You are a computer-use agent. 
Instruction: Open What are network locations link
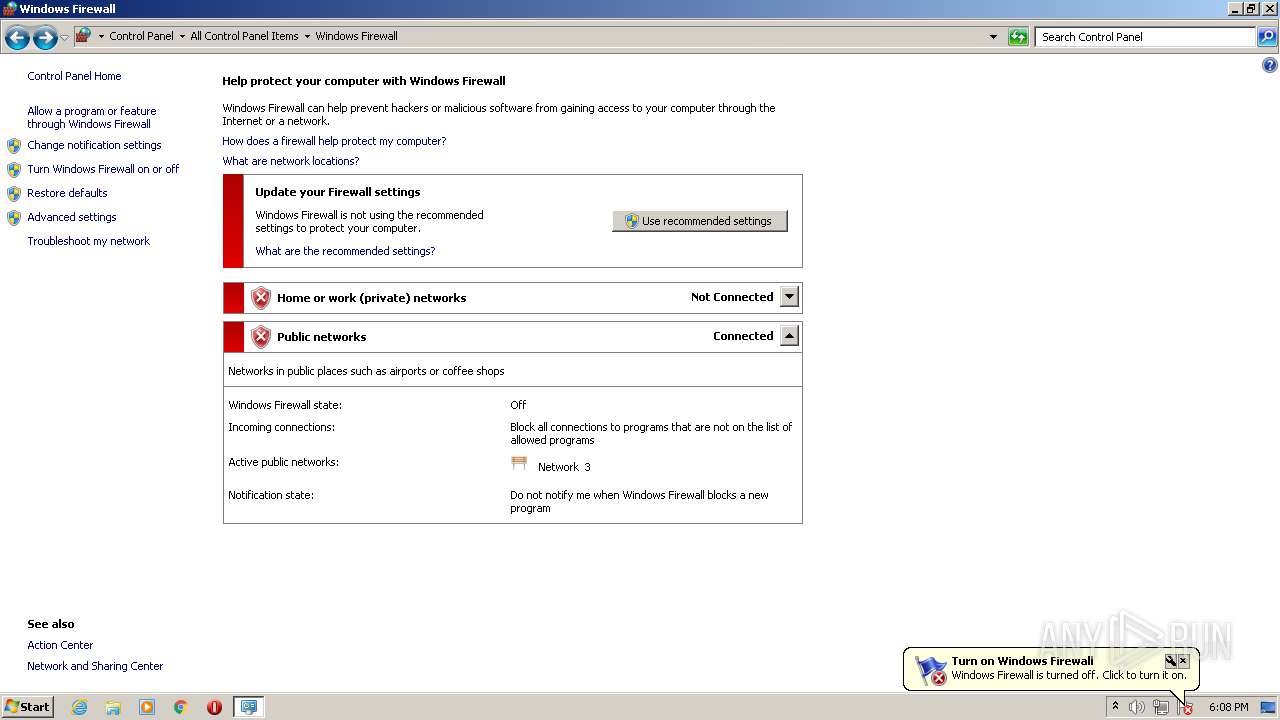tap(290, 161)
